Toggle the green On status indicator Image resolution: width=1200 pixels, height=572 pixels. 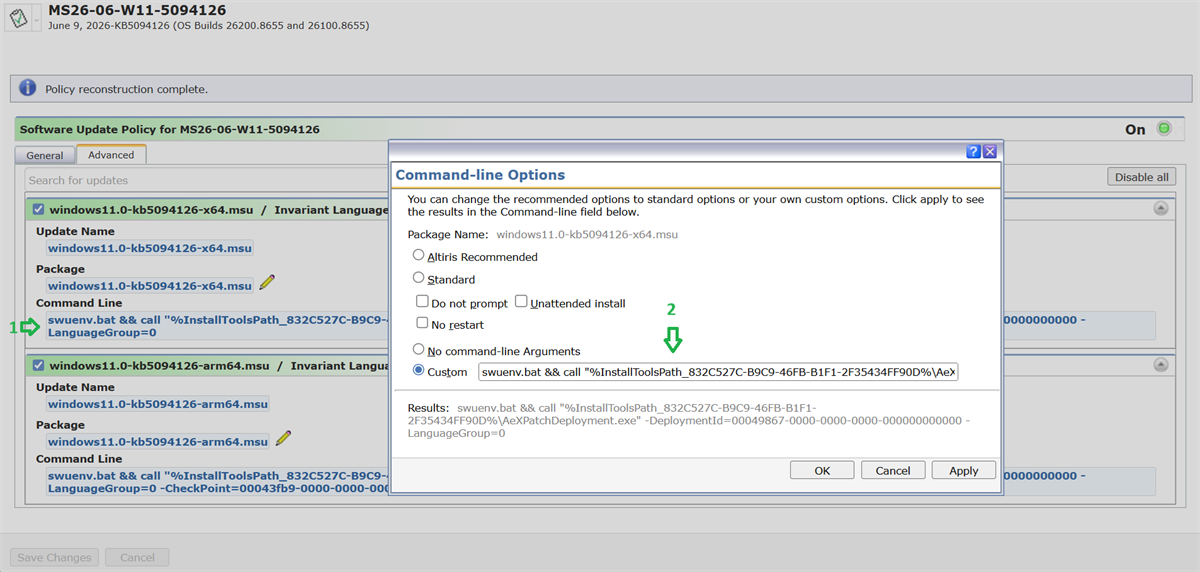[x=1164, y=129]
